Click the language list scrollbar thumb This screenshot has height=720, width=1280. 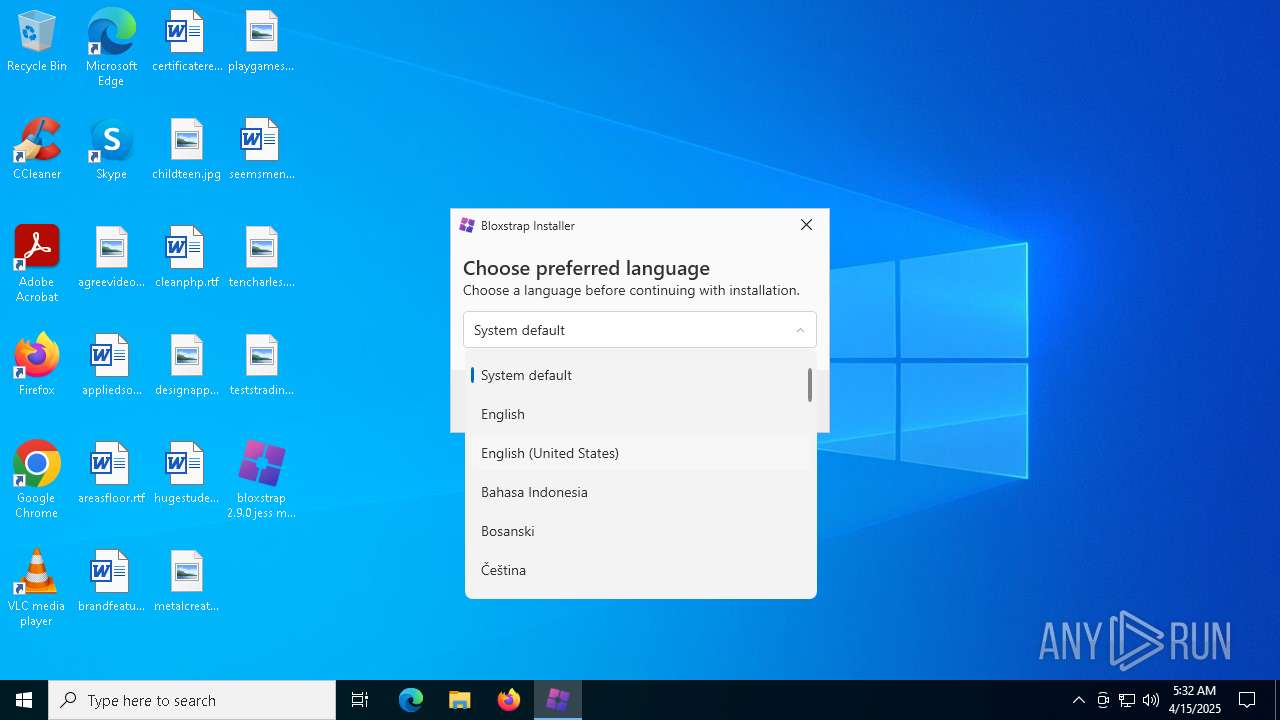pos(810,385)
